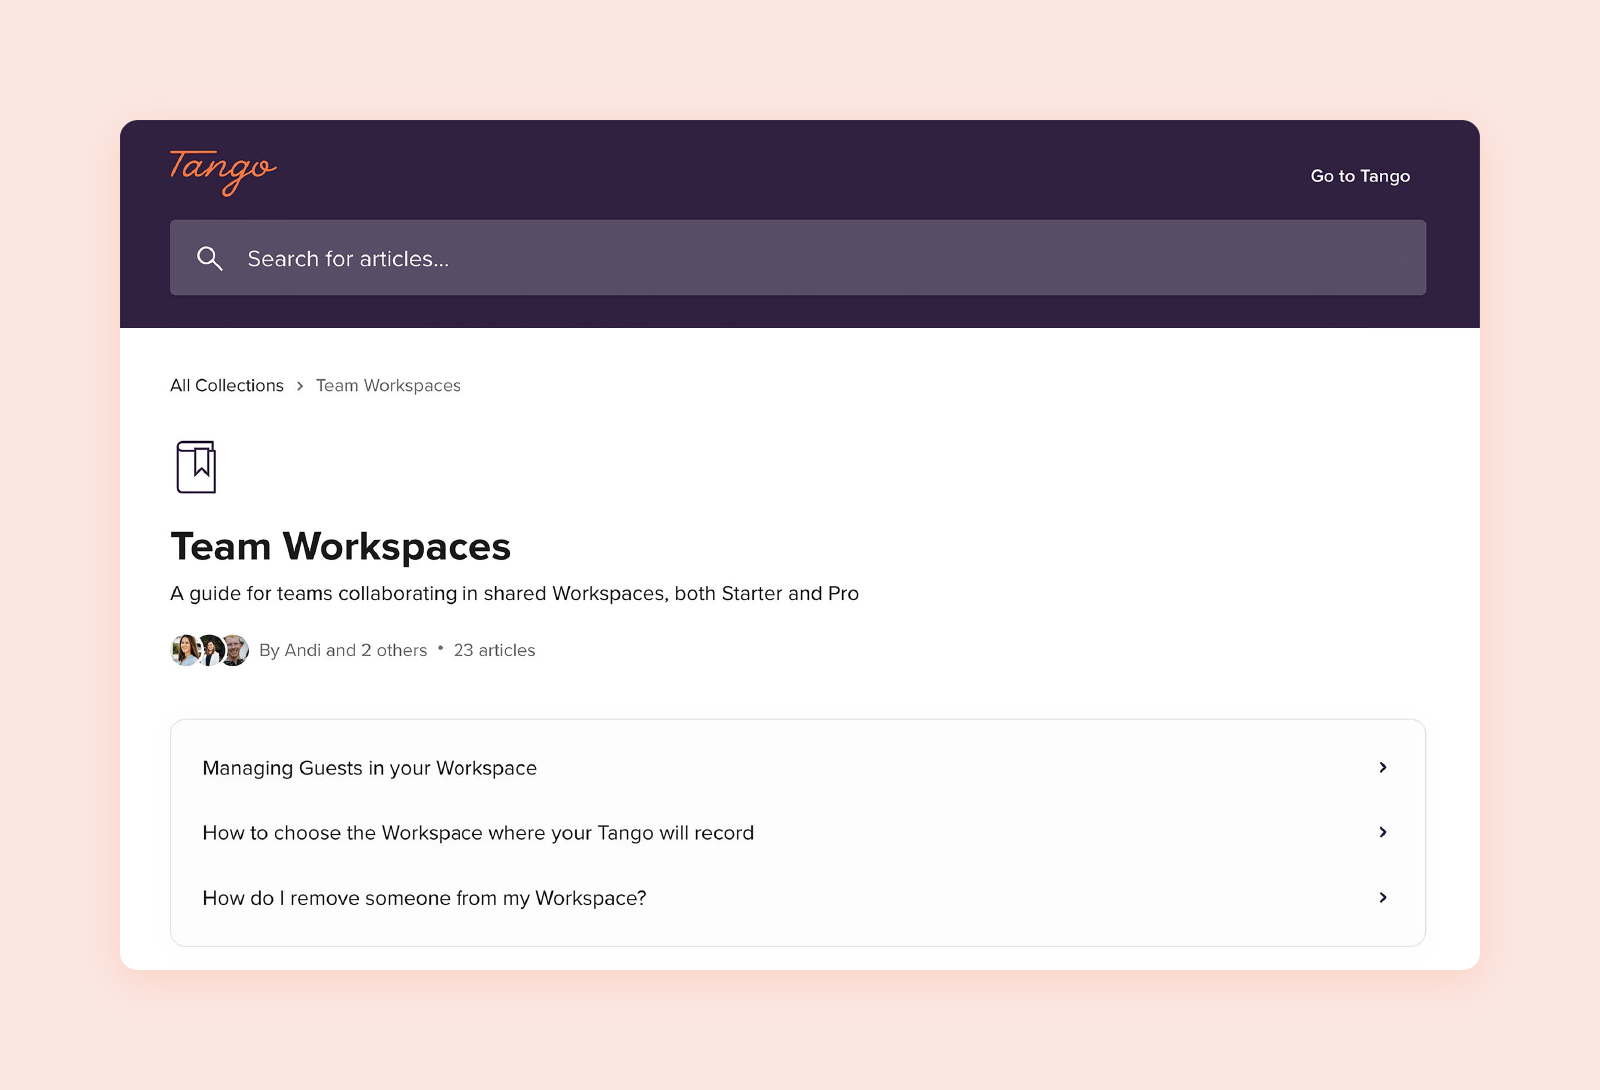The width and height of the screenshot is (1600, 1090).
Task: Open Andi's avatar picture
Action: [x=185, y=650]
